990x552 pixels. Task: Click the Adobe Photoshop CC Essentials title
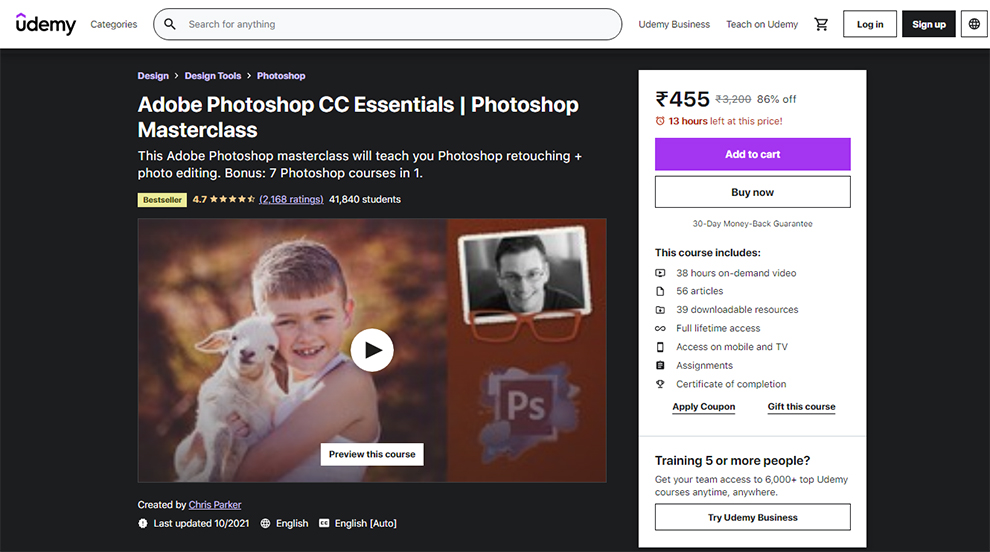tap(358, 117)
